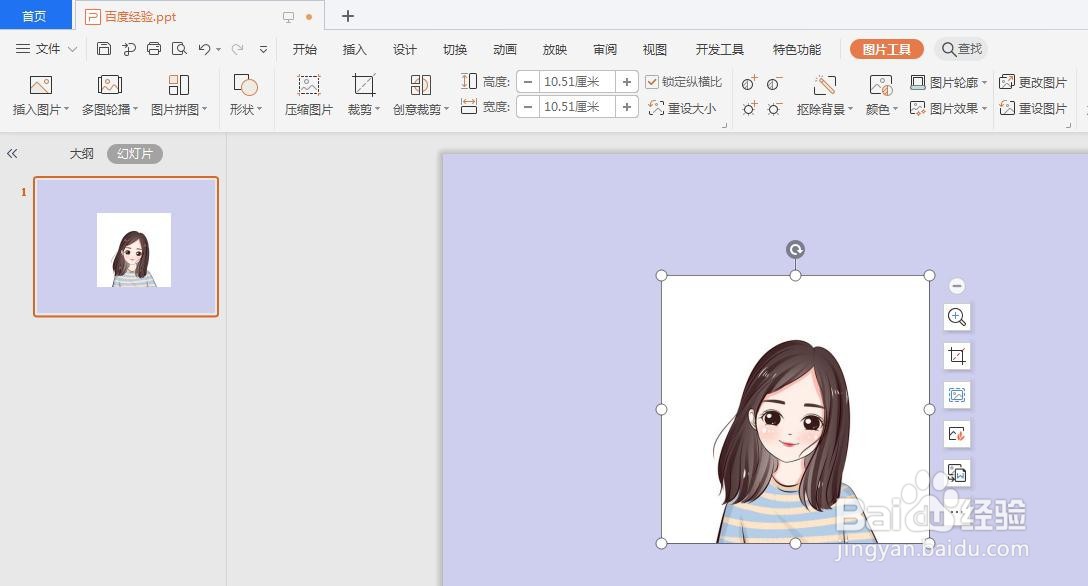The height and width of the screenshot is (586, 1088).
Task: Select slide 1 thumbnail in the panel
Action: click(x=126, y=247)
